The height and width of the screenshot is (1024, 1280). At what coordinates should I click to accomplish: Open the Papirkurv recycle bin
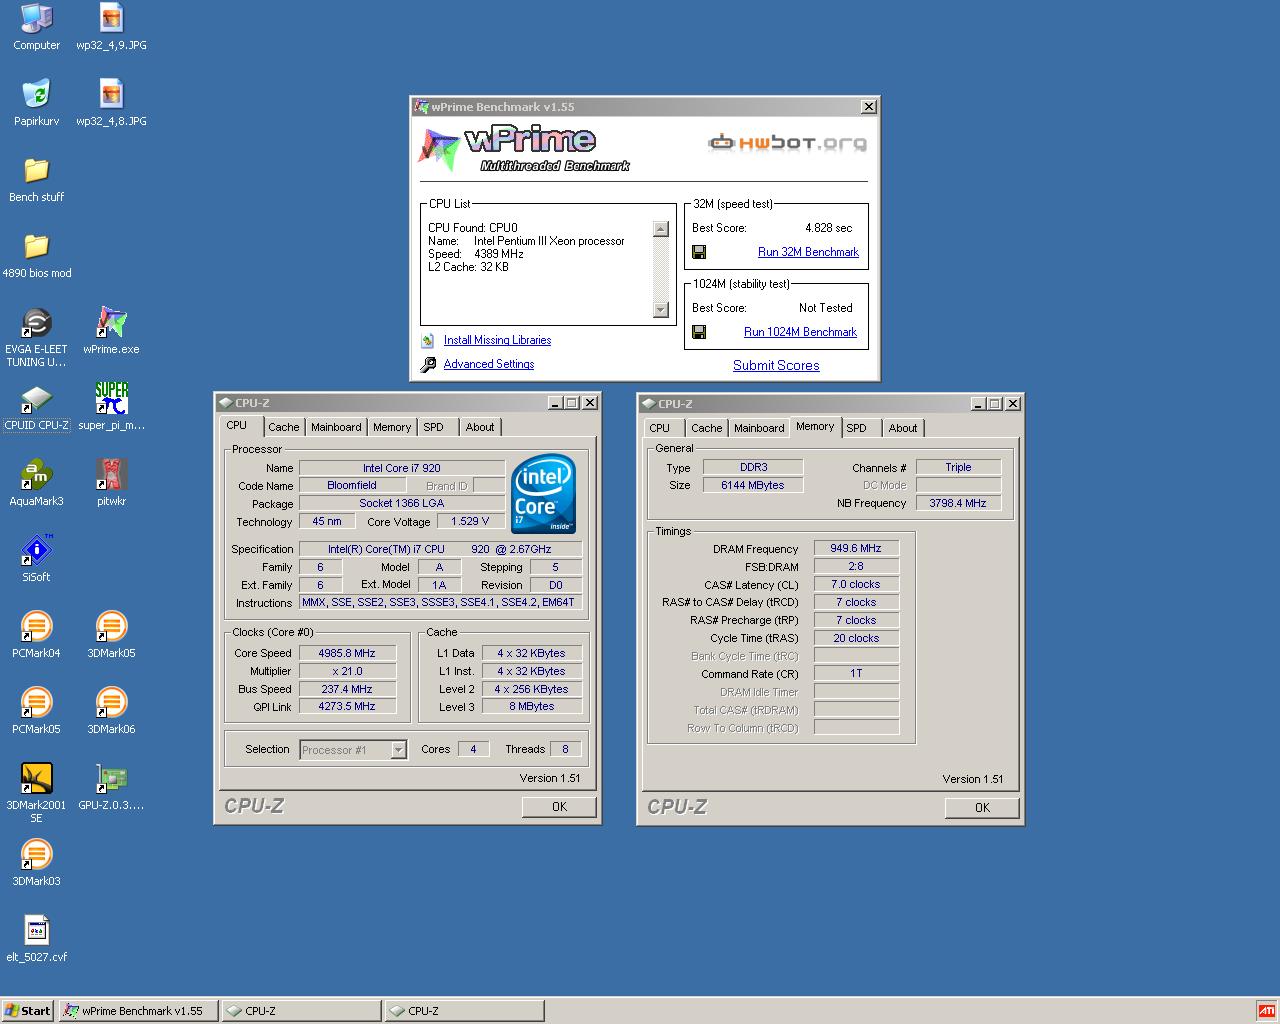click(x=36, y=103)
